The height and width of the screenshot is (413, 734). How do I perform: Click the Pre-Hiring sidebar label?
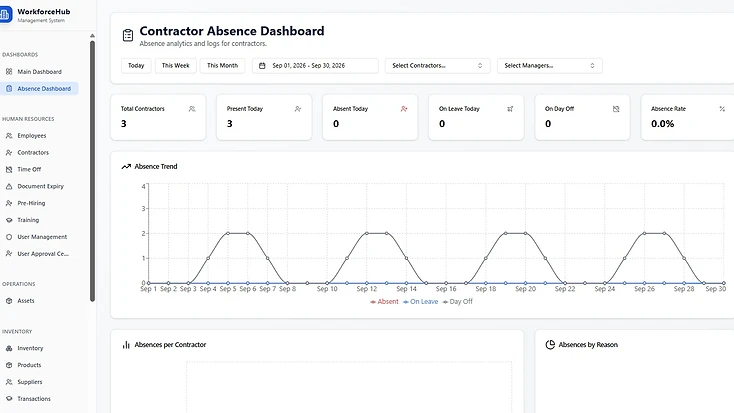pyautogui.click(x=31, y=203)
